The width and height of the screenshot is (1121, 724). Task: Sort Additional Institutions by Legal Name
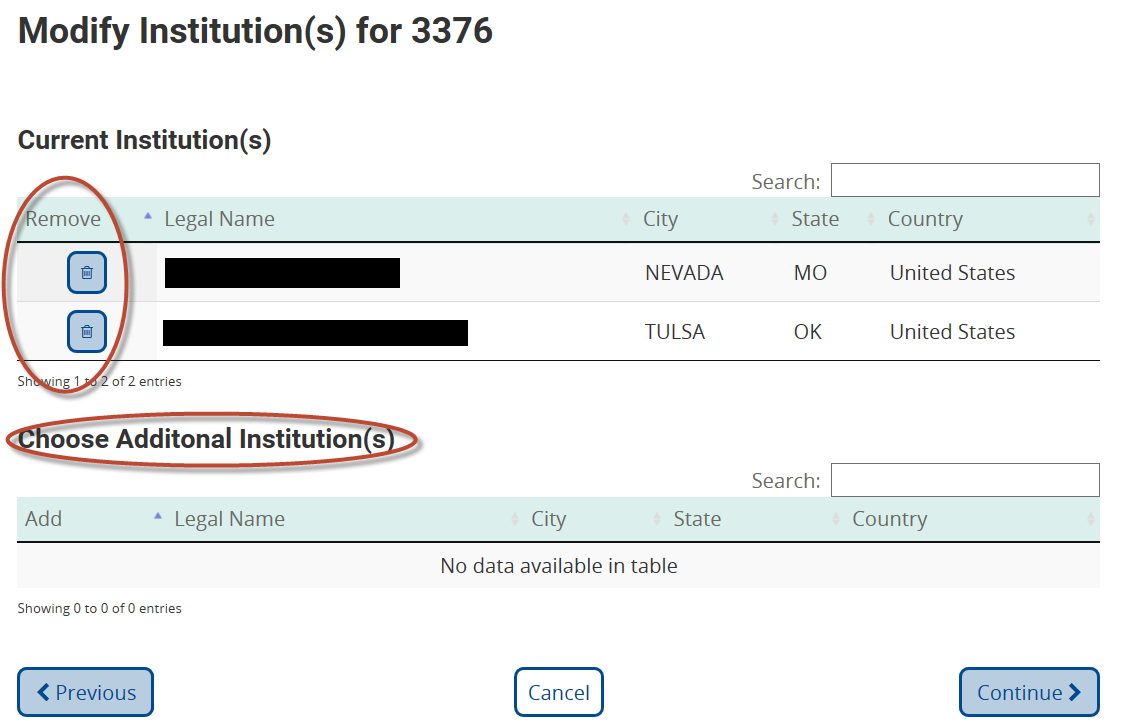click(229, 519)
